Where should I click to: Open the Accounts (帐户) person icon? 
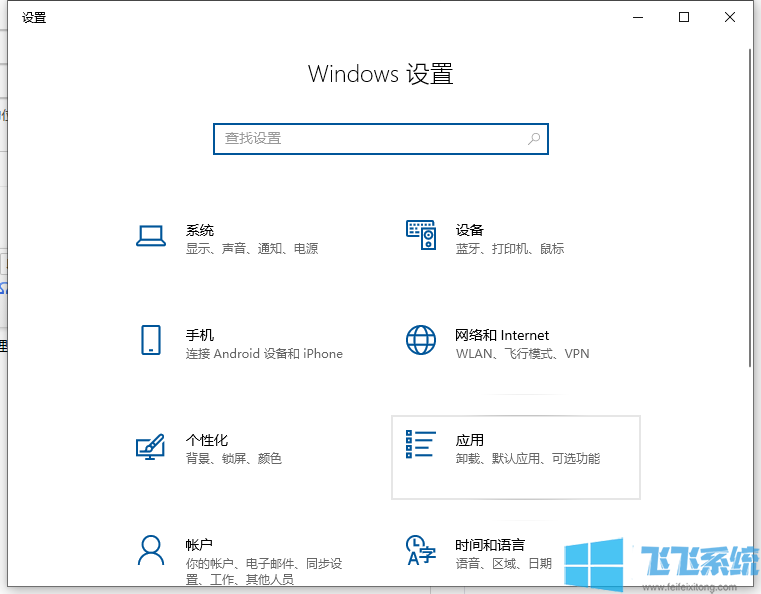pos(151,550)
